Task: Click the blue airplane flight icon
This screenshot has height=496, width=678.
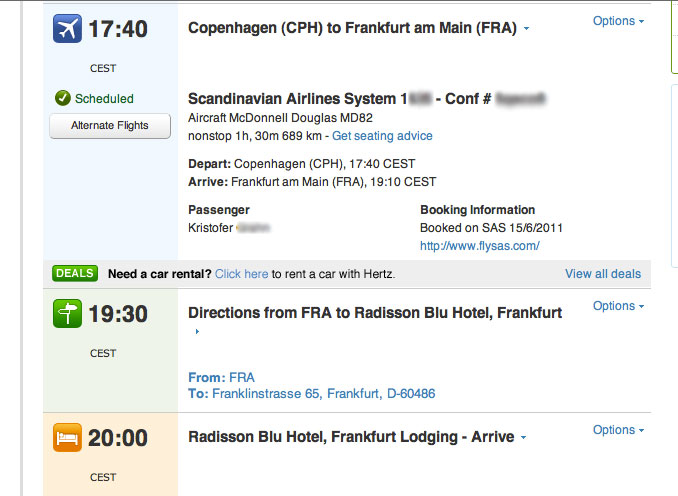Action: [69, 29]
